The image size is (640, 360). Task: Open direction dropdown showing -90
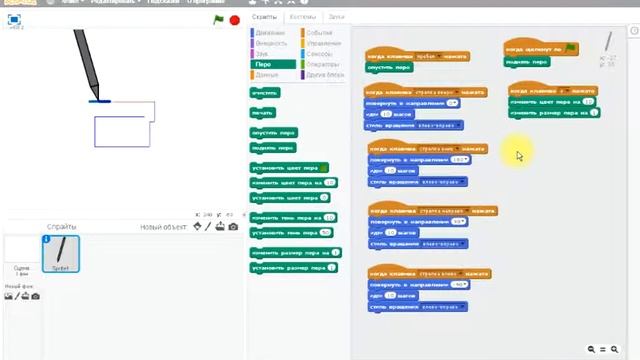459,284
